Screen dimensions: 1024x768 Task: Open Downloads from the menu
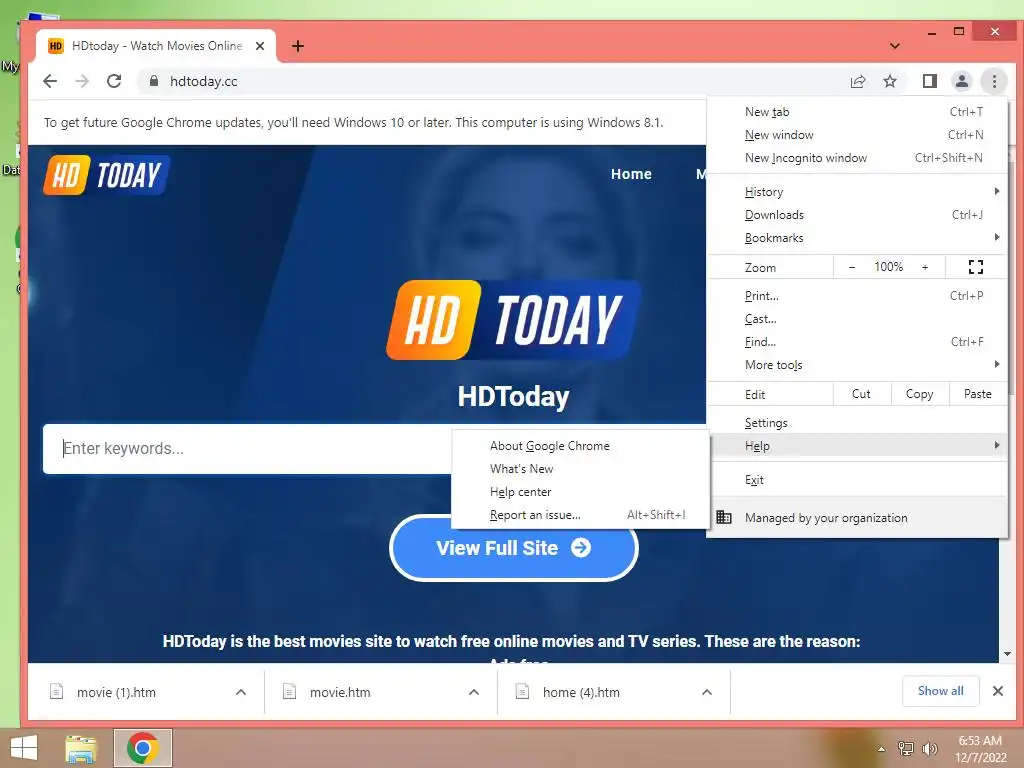(857, 215)
